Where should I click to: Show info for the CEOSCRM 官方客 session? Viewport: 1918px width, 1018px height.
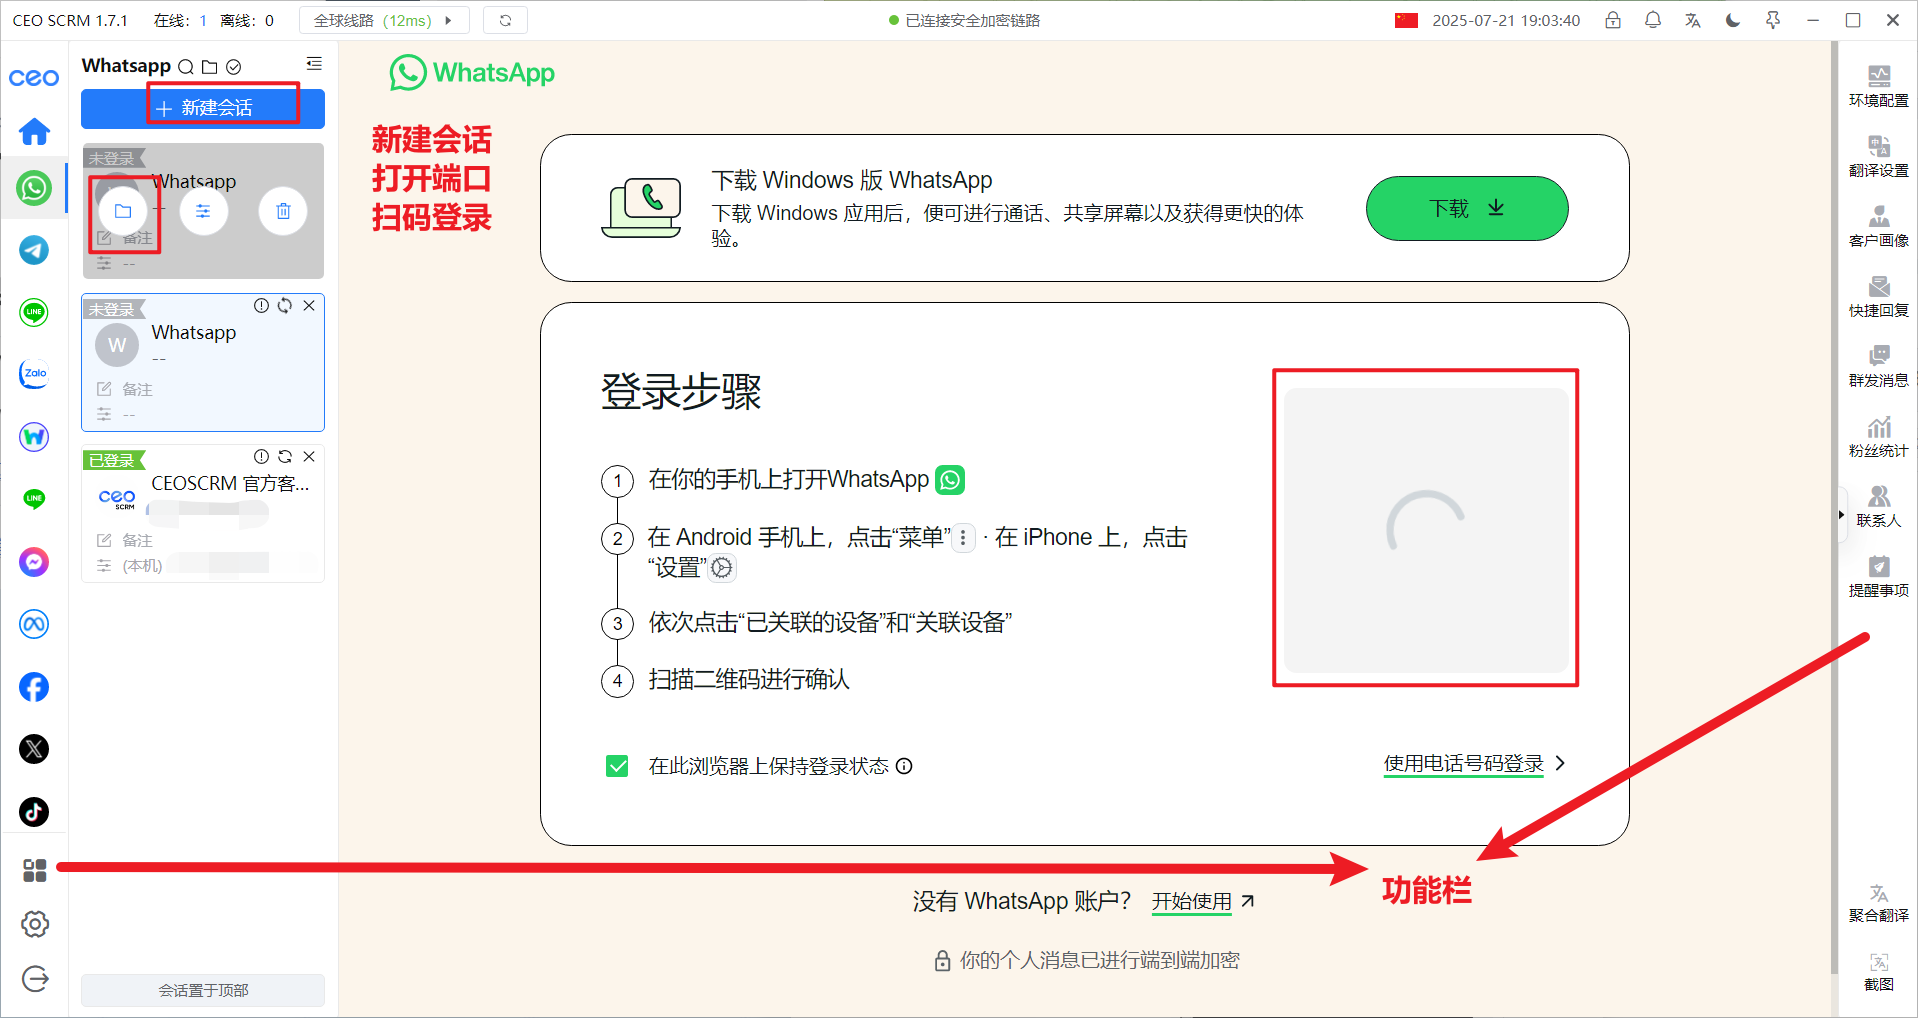coord(261,457)
